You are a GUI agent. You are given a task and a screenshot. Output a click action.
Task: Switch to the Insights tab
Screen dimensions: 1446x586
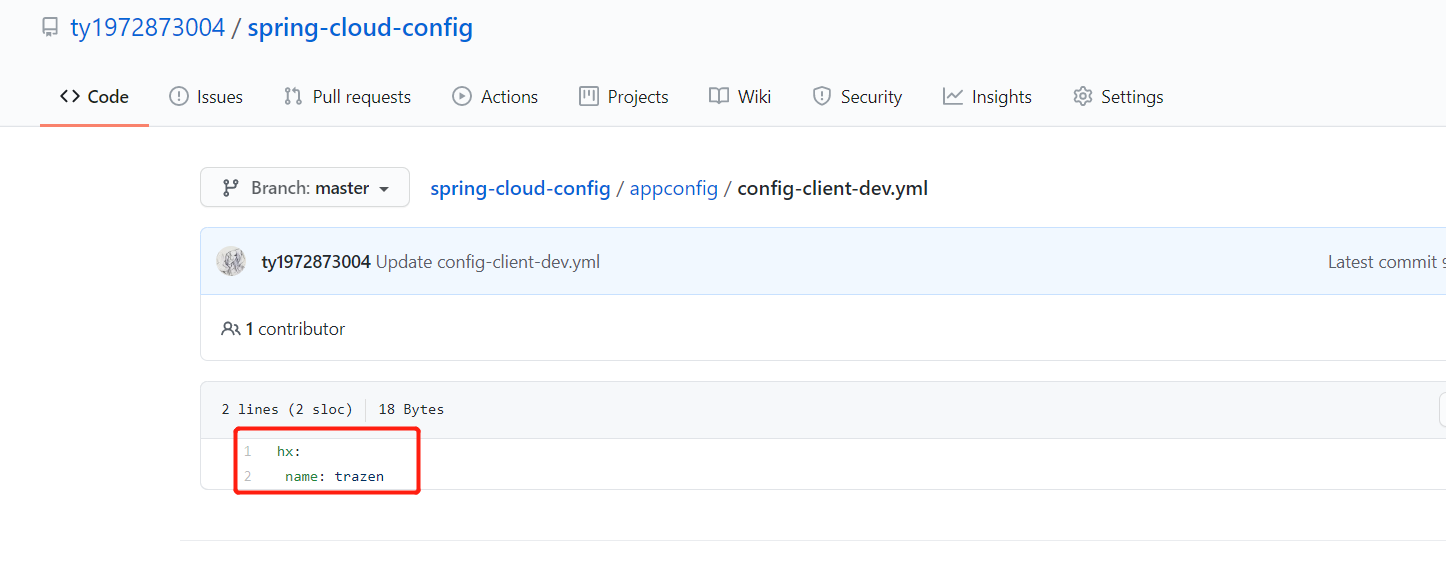click(1001, 97)
